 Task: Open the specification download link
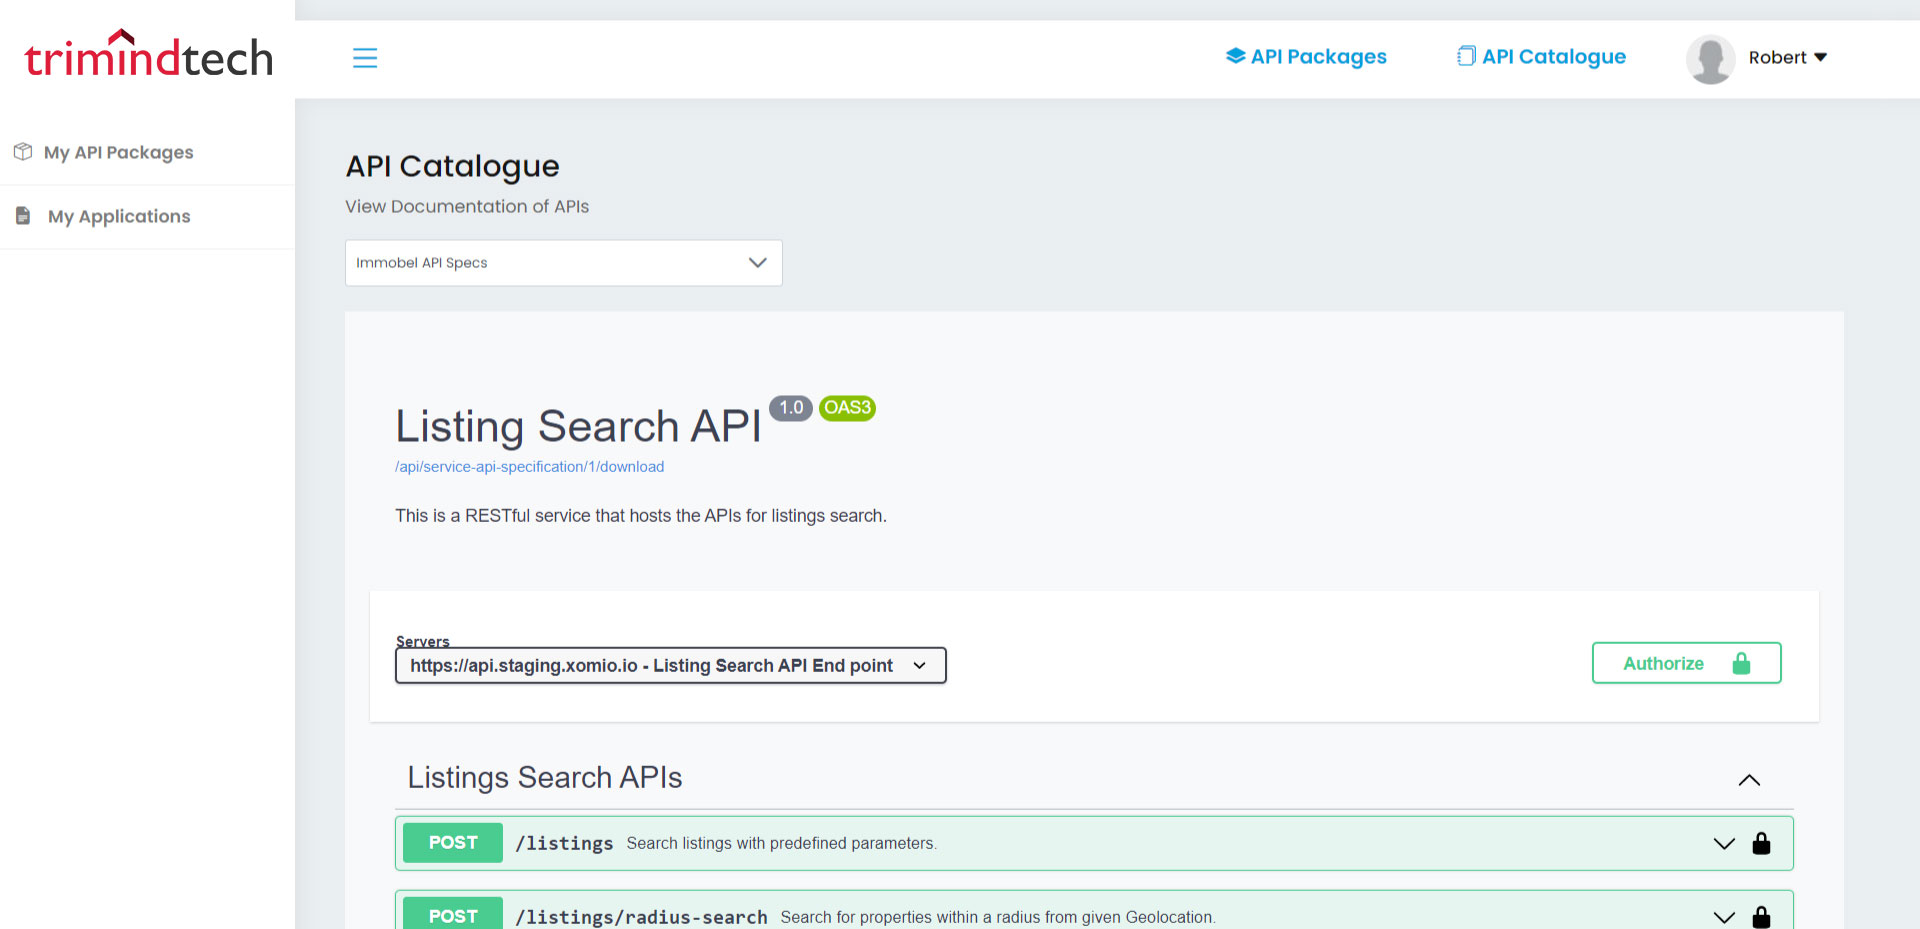coord(529,467)
